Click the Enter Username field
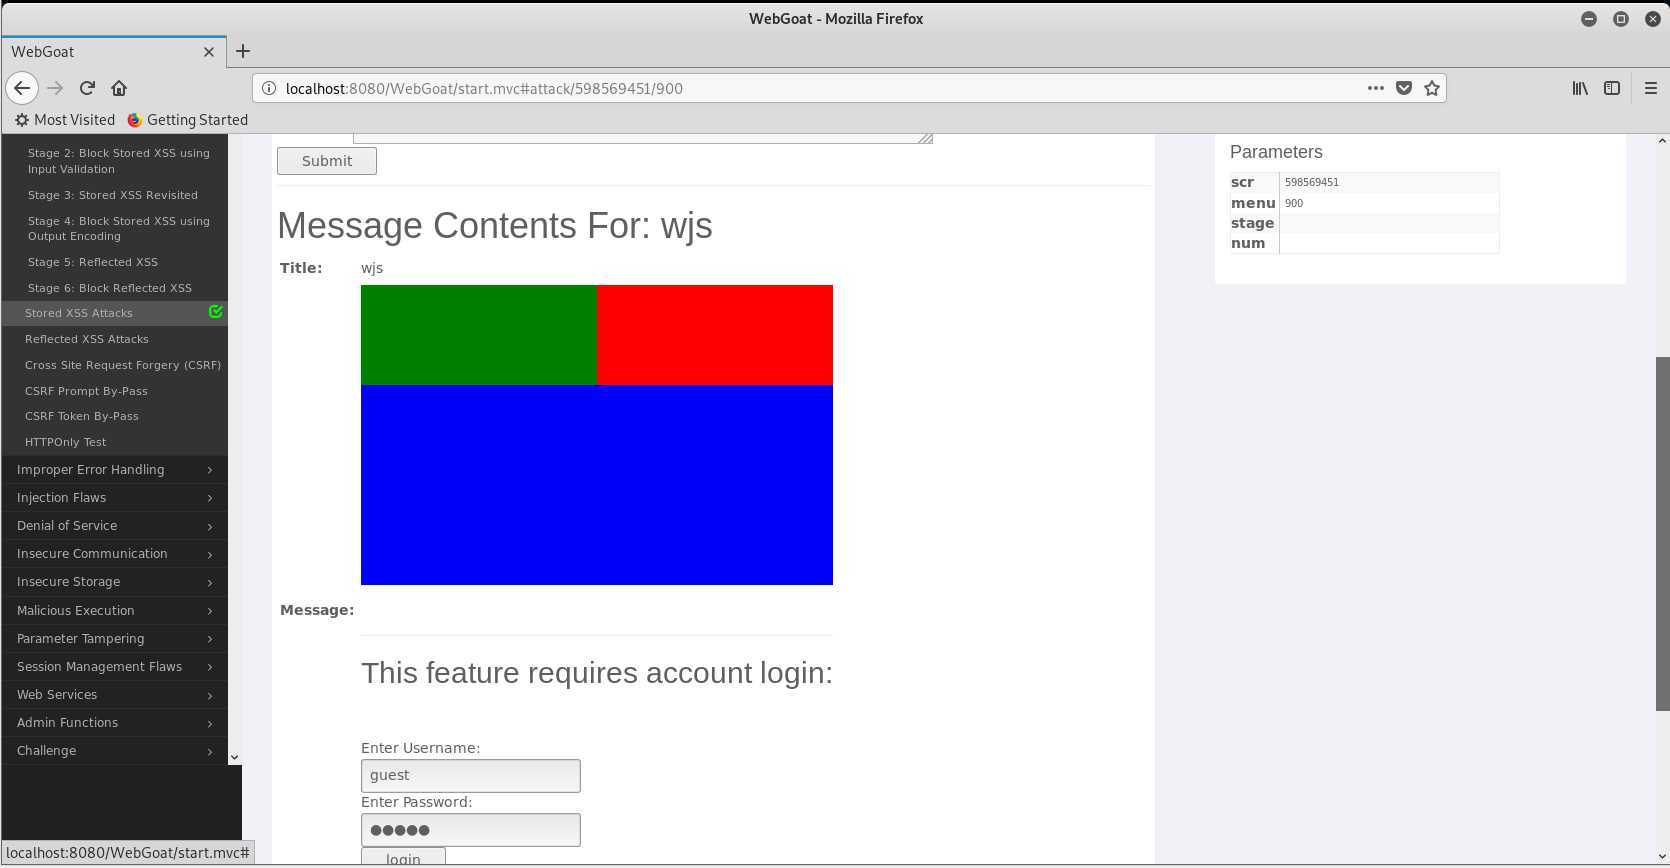1670x868 pixels. pyautogui.click(x=471, y=776)
